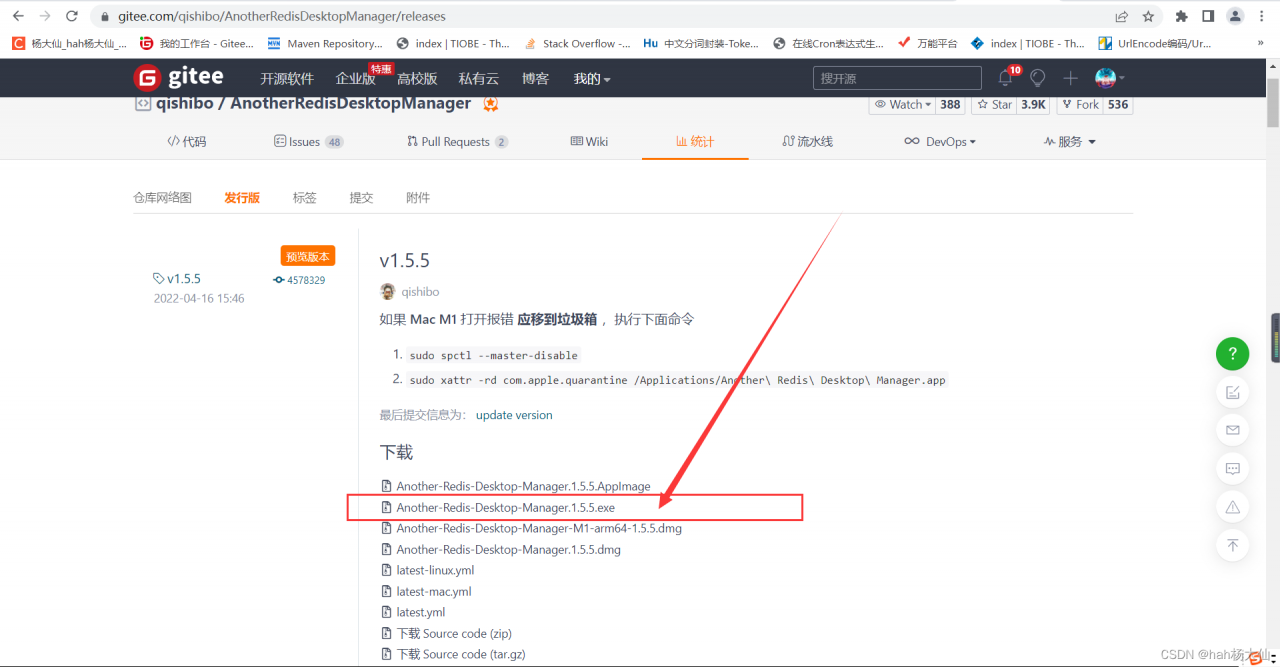Click the plus icon to create new
This screenshot has width=1280, height=667.
(x=1070, y=78)
